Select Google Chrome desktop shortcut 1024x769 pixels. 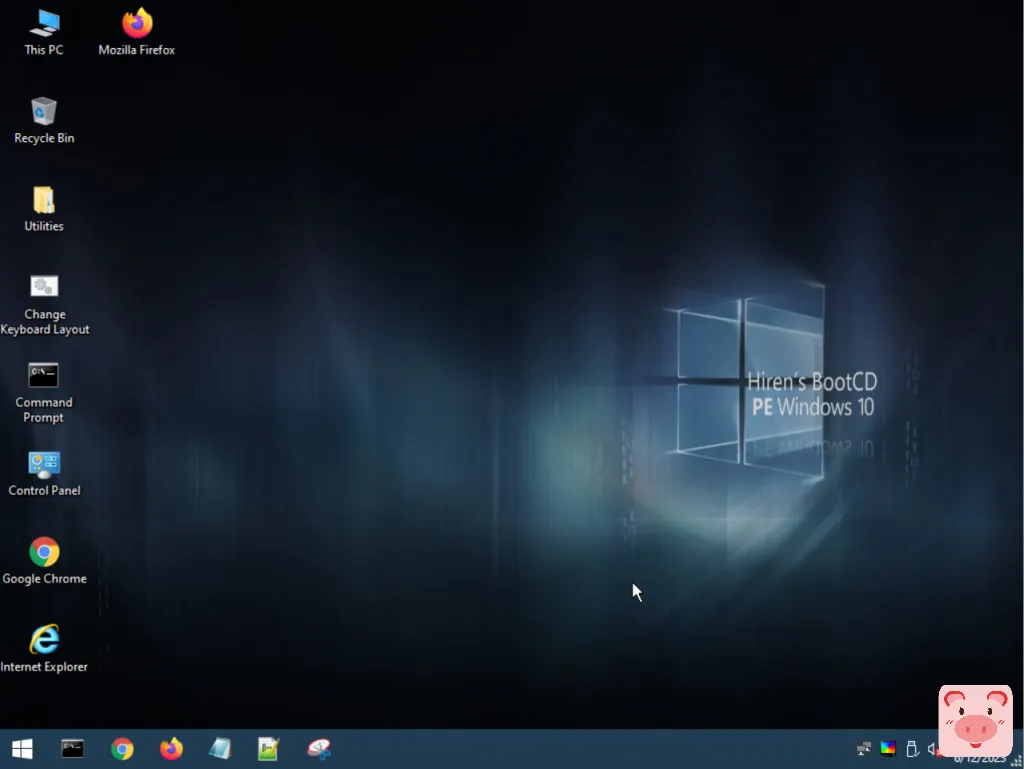tap(44, 561)
